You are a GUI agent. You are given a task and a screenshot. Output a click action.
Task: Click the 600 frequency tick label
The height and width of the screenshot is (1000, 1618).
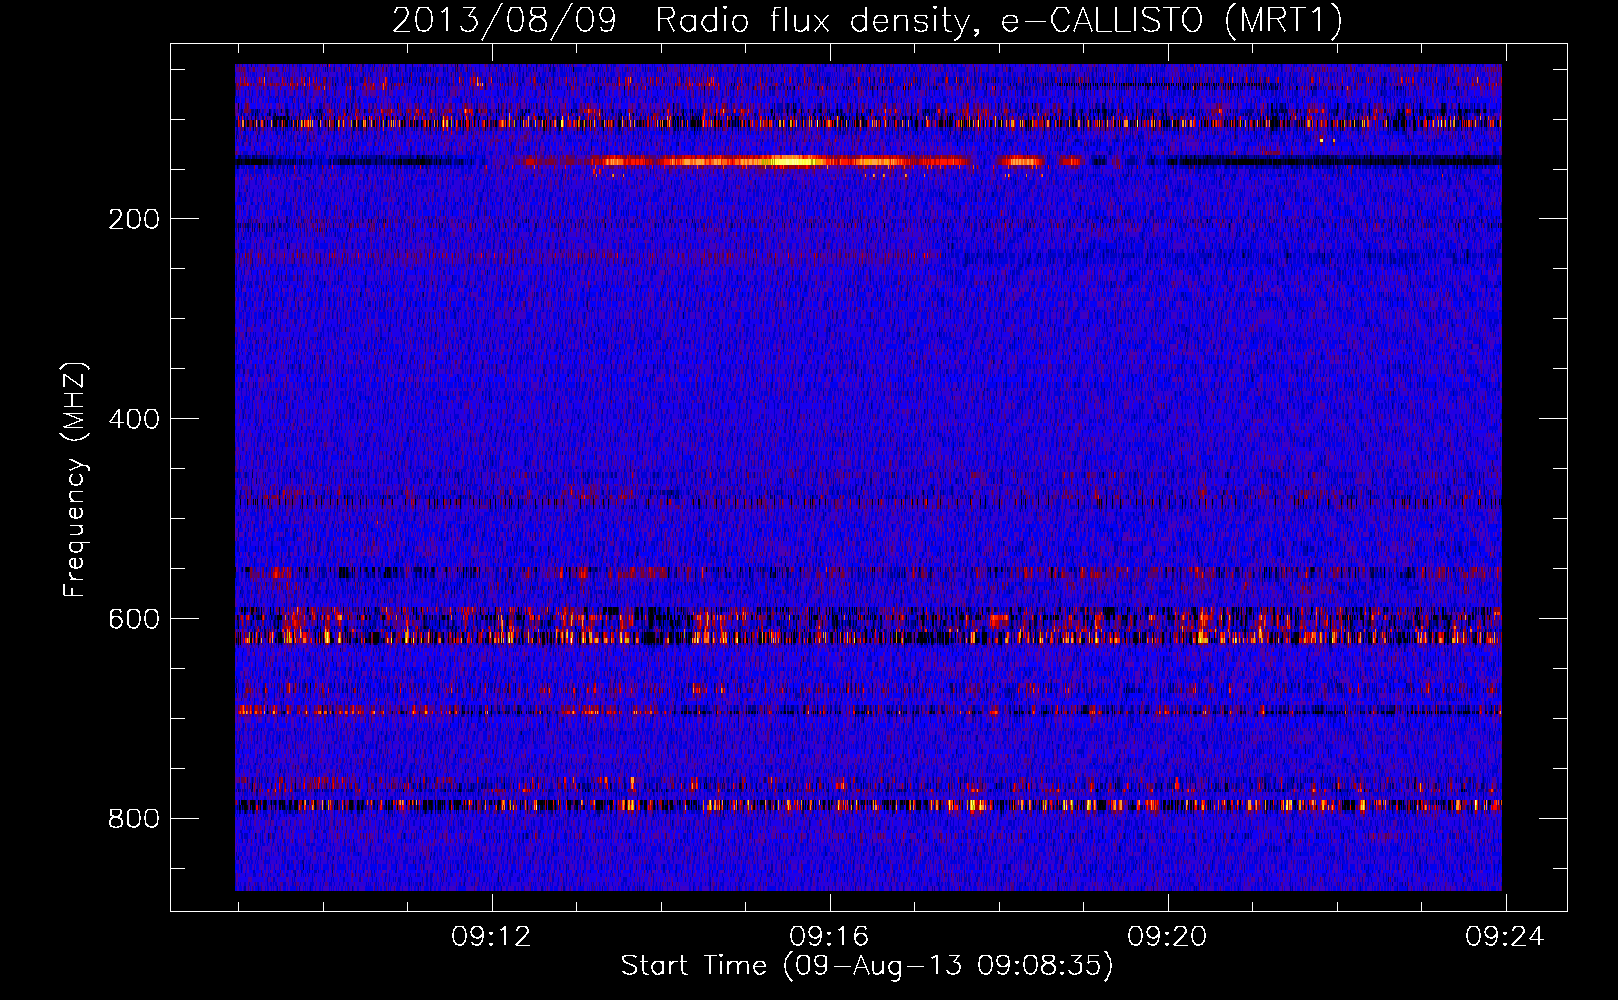click(134, 619)
